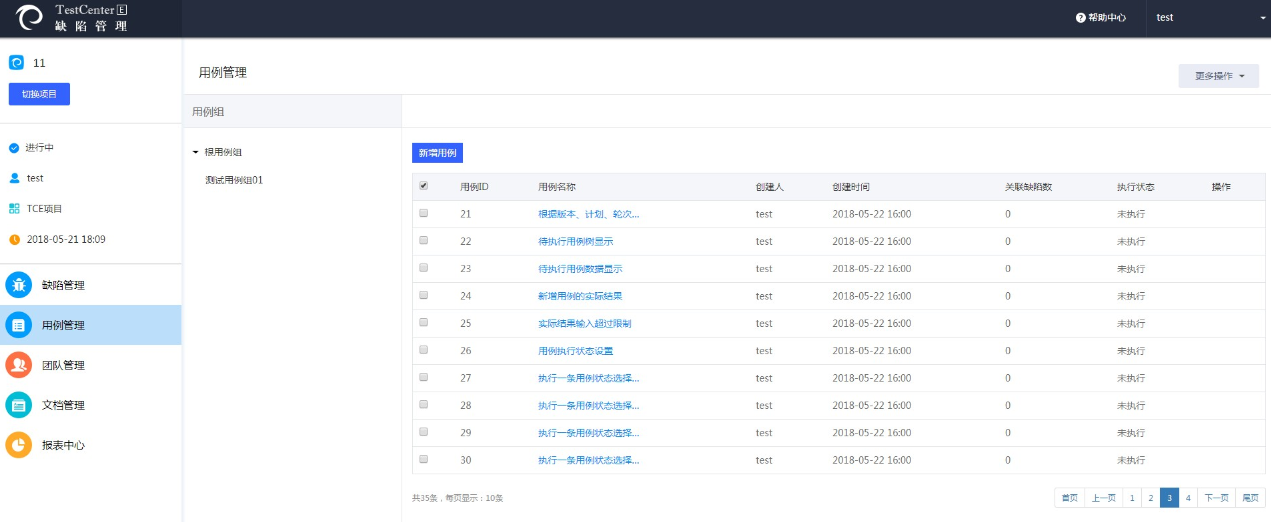Check the box for case ID 28
Screen dimensions: 1271x522
click(x=423, y=405)
